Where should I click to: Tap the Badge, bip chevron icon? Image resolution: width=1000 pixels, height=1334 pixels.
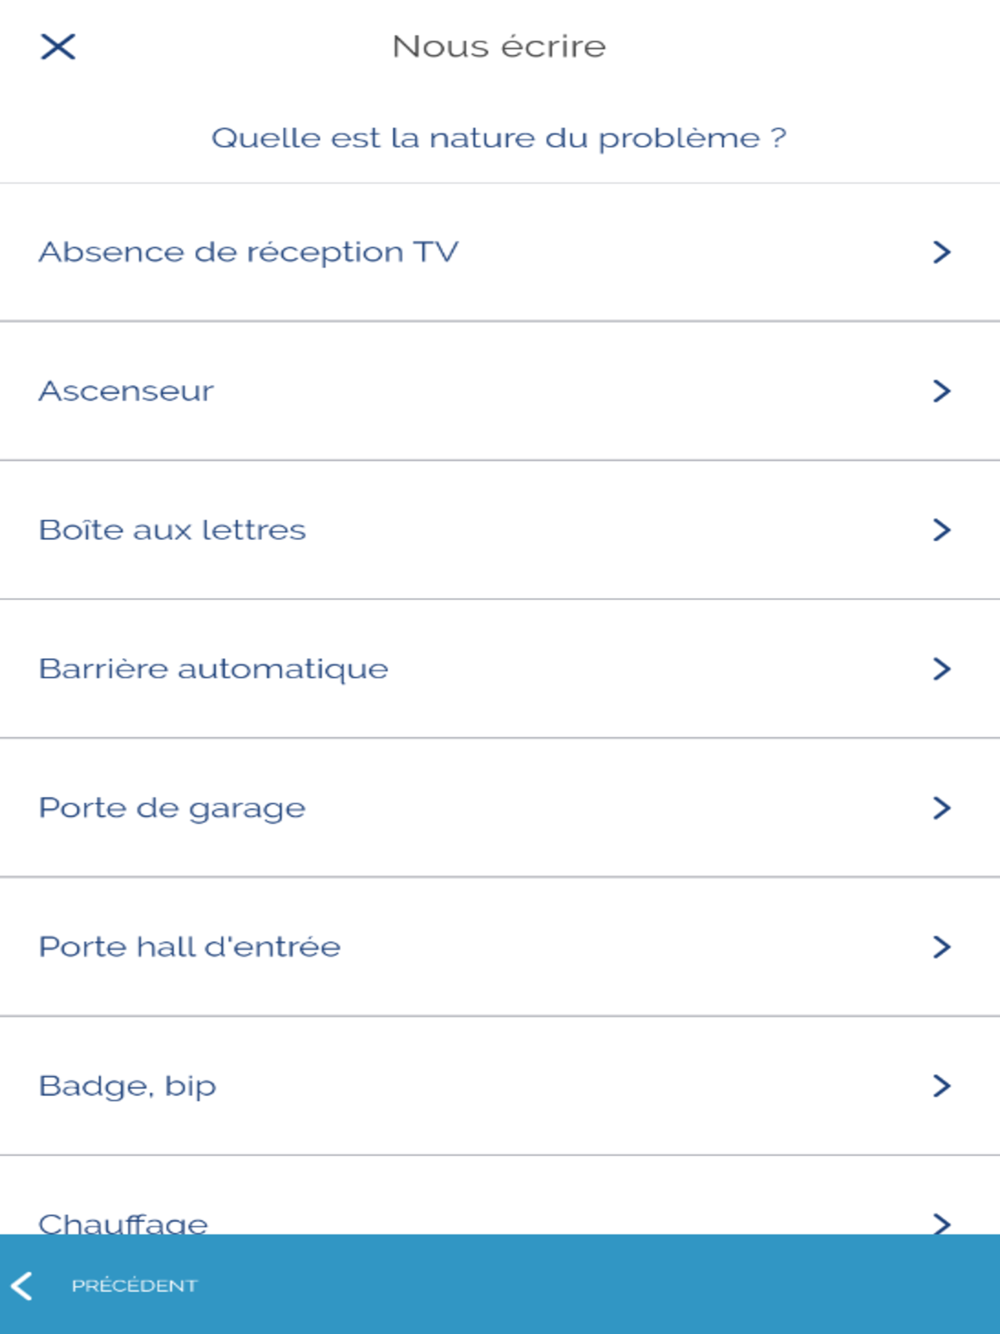pos(941,1086)
